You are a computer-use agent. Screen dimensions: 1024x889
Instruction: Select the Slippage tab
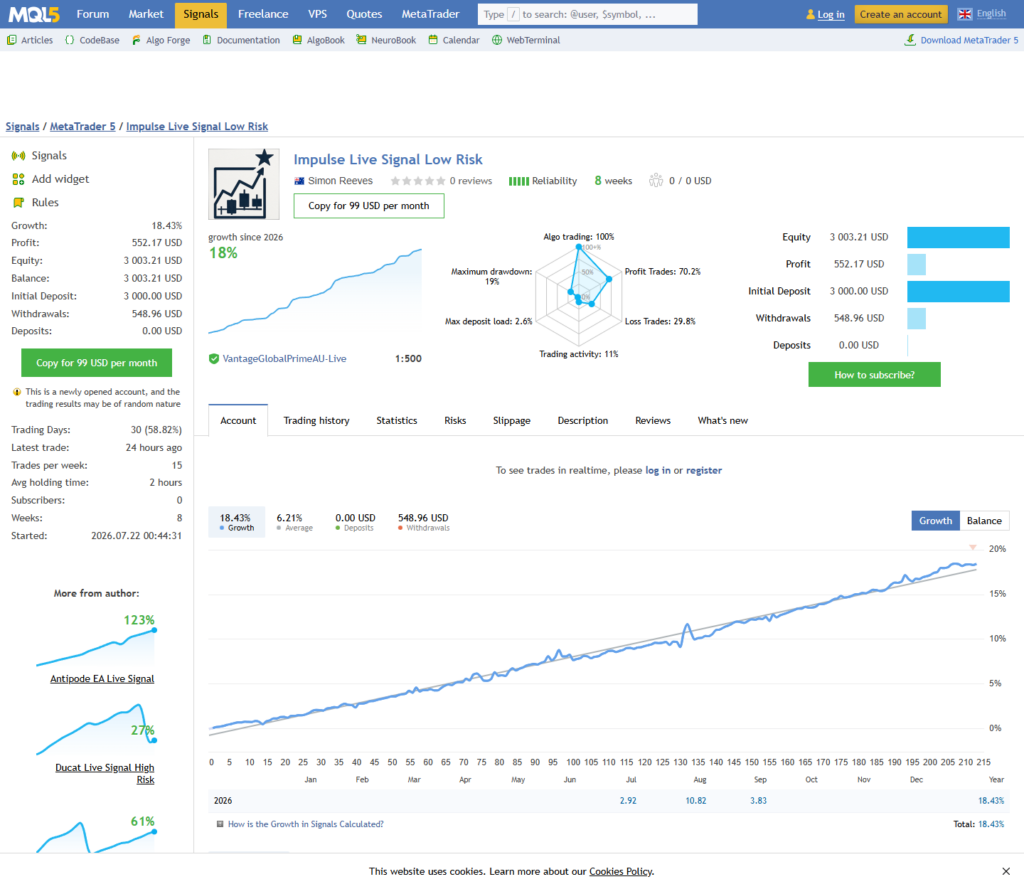[x=511, y=421]
